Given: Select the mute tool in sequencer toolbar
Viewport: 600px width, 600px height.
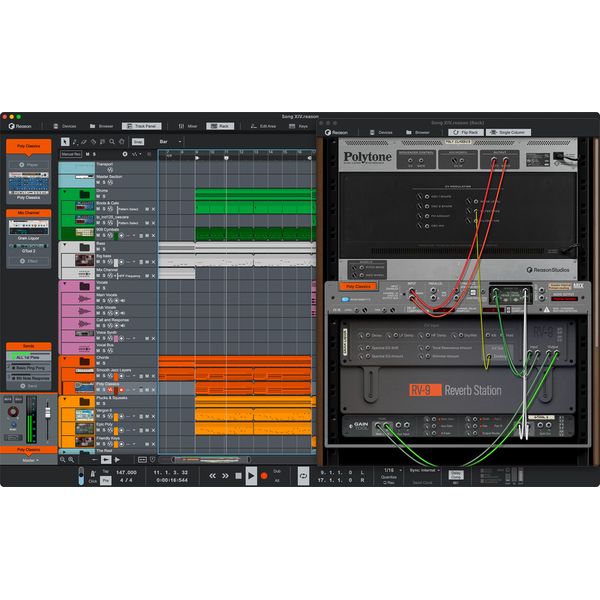Looking at the screenshot, I should tap(103, 142).
